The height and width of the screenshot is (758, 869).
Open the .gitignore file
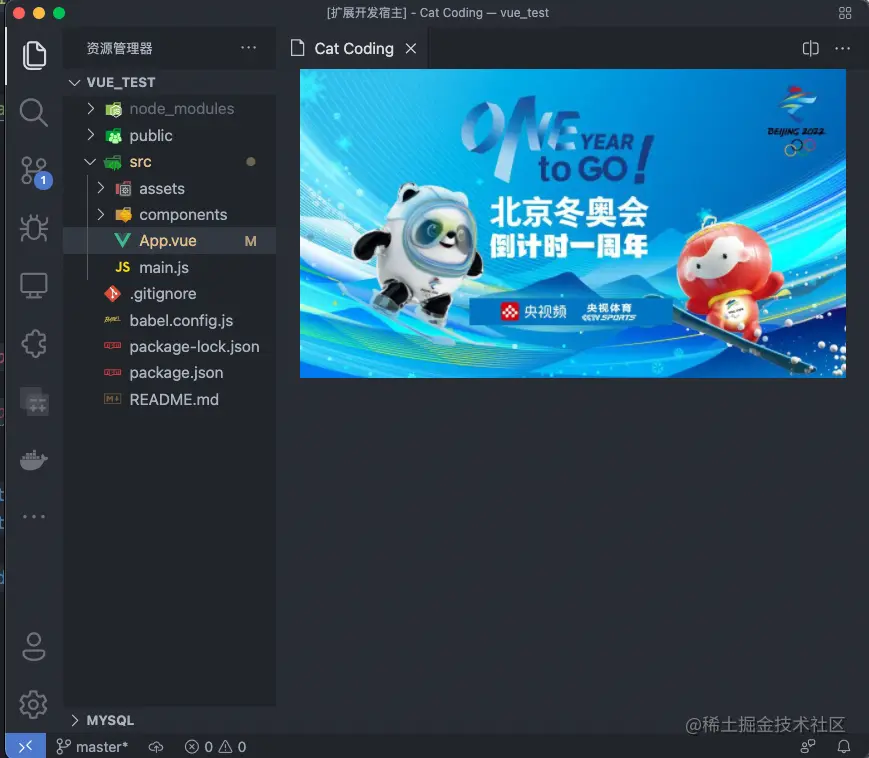point(170,294)
